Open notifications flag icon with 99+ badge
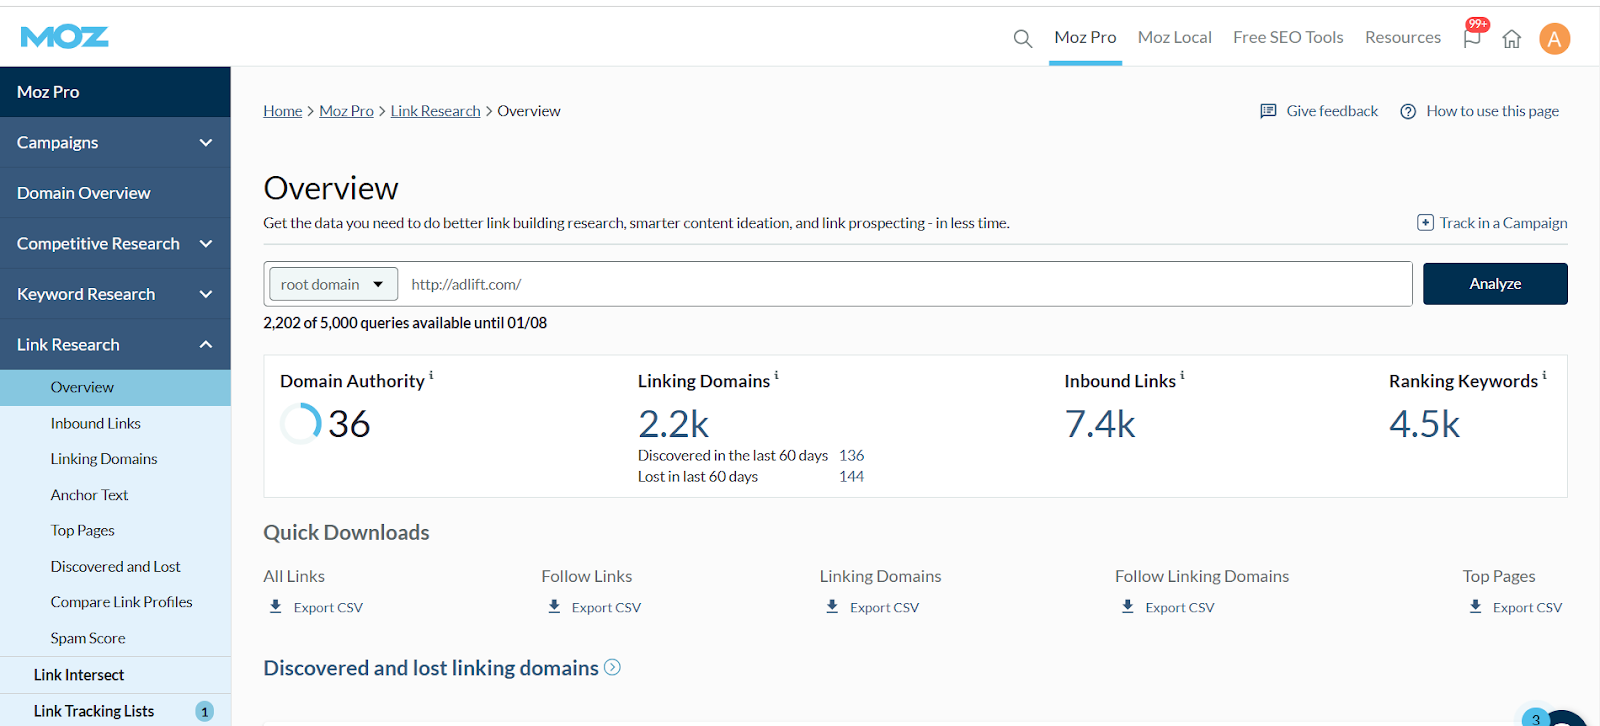Image resolution: width=1600 pixels, height=726 pixels. [1473, 37]
